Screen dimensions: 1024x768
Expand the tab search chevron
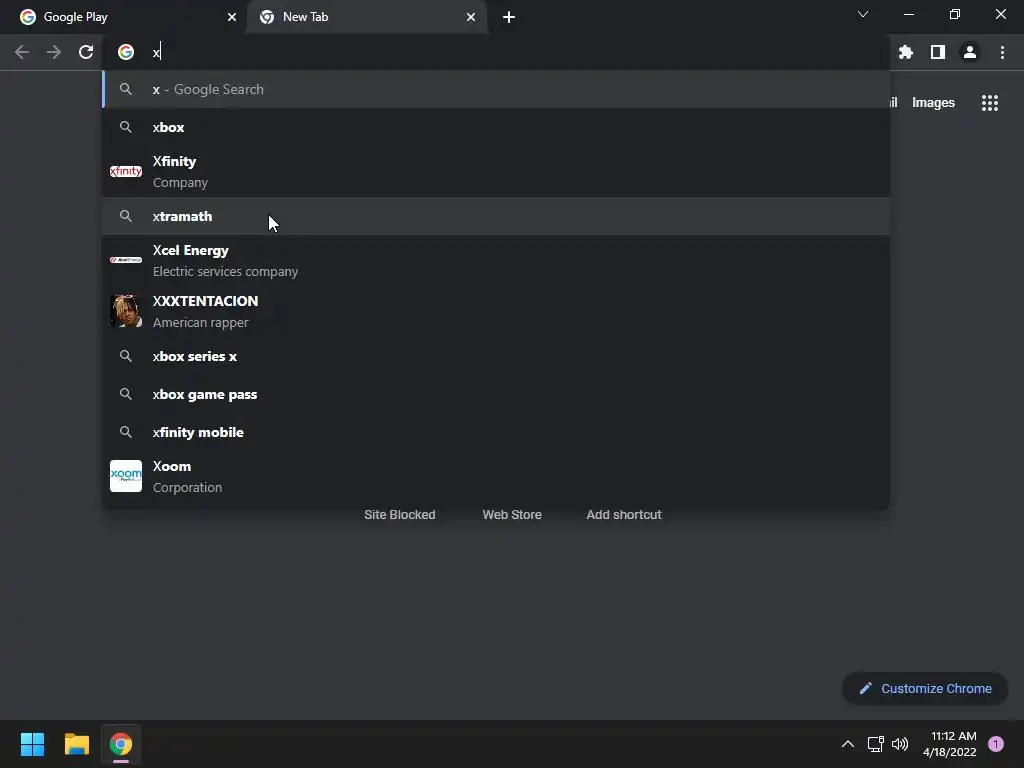tap(863, 14)
